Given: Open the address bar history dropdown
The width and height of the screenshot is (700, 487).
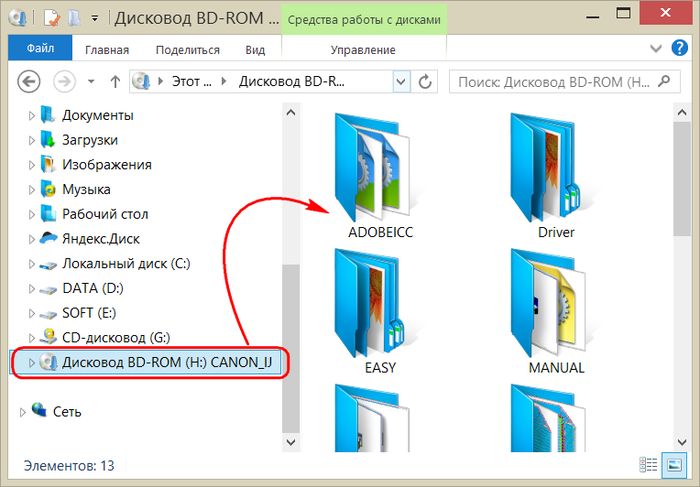Looking at the screenshot, I should [401, 82].
